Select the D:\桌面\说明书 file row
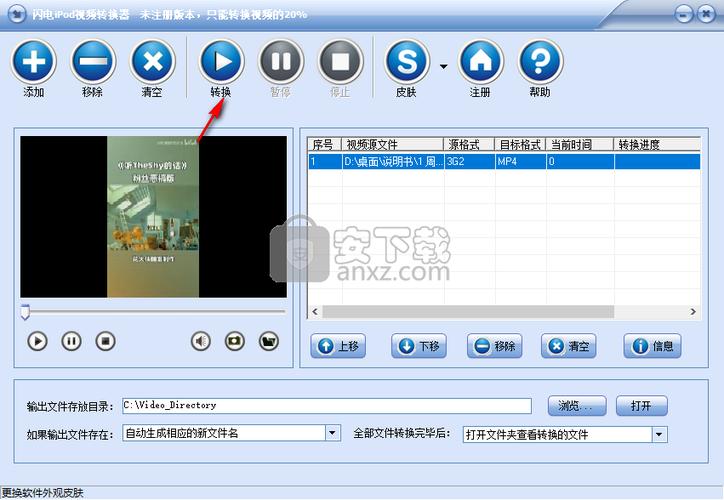 tap(504, 162)
